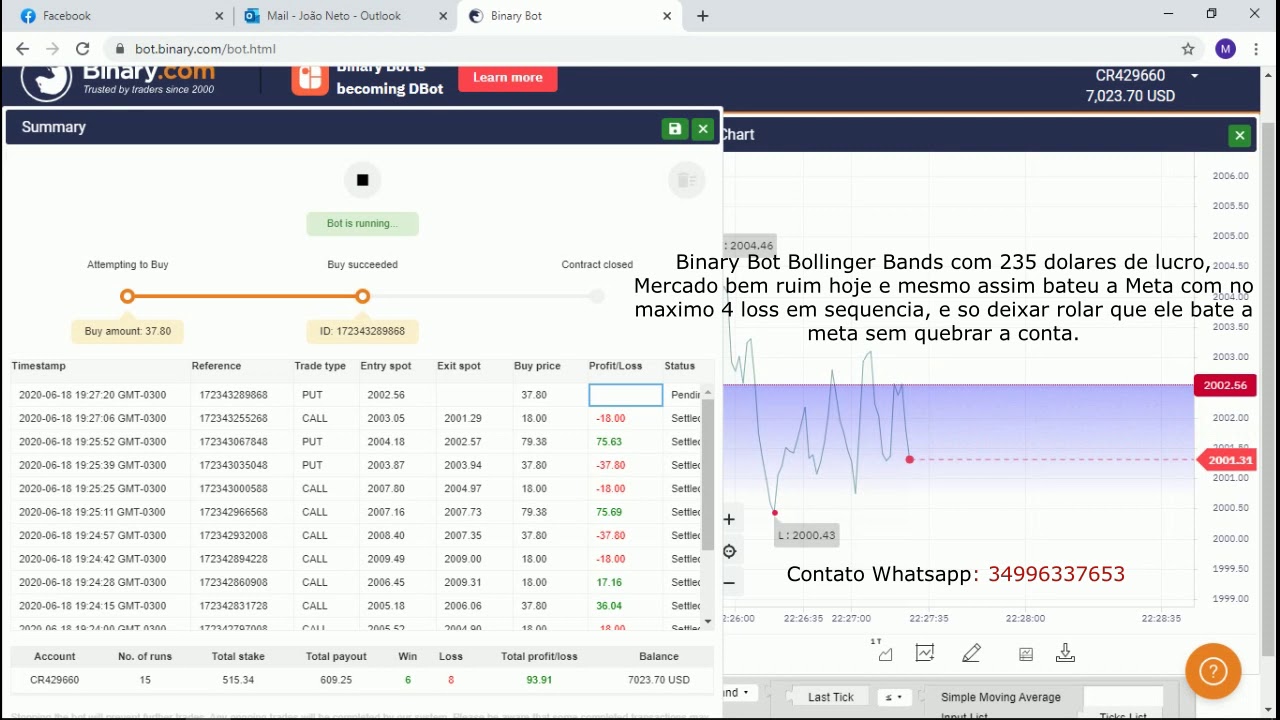Open a new browser tab
The image size is (1280, 720).
(x=703, y=16)
